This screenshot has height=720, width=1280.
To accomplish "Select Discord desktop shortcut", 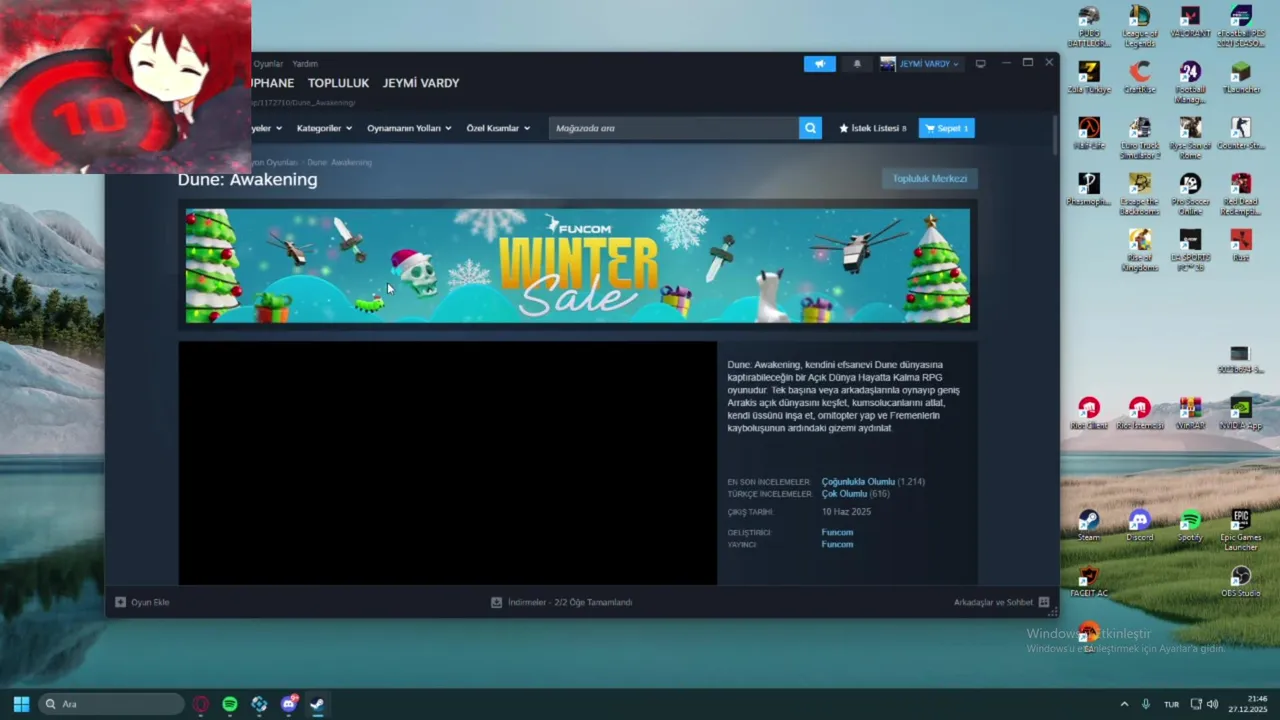I will tap(1139, 526).
